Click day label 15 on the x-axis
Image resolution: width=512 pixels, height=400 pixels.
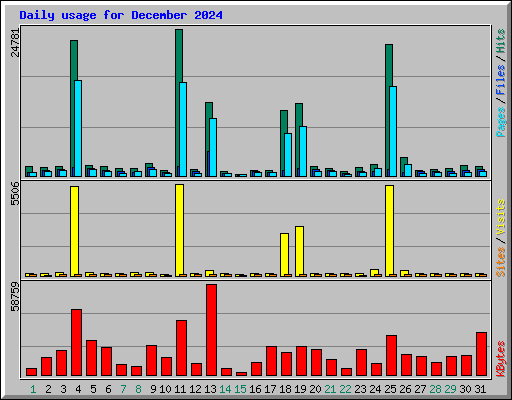(240, 389)
